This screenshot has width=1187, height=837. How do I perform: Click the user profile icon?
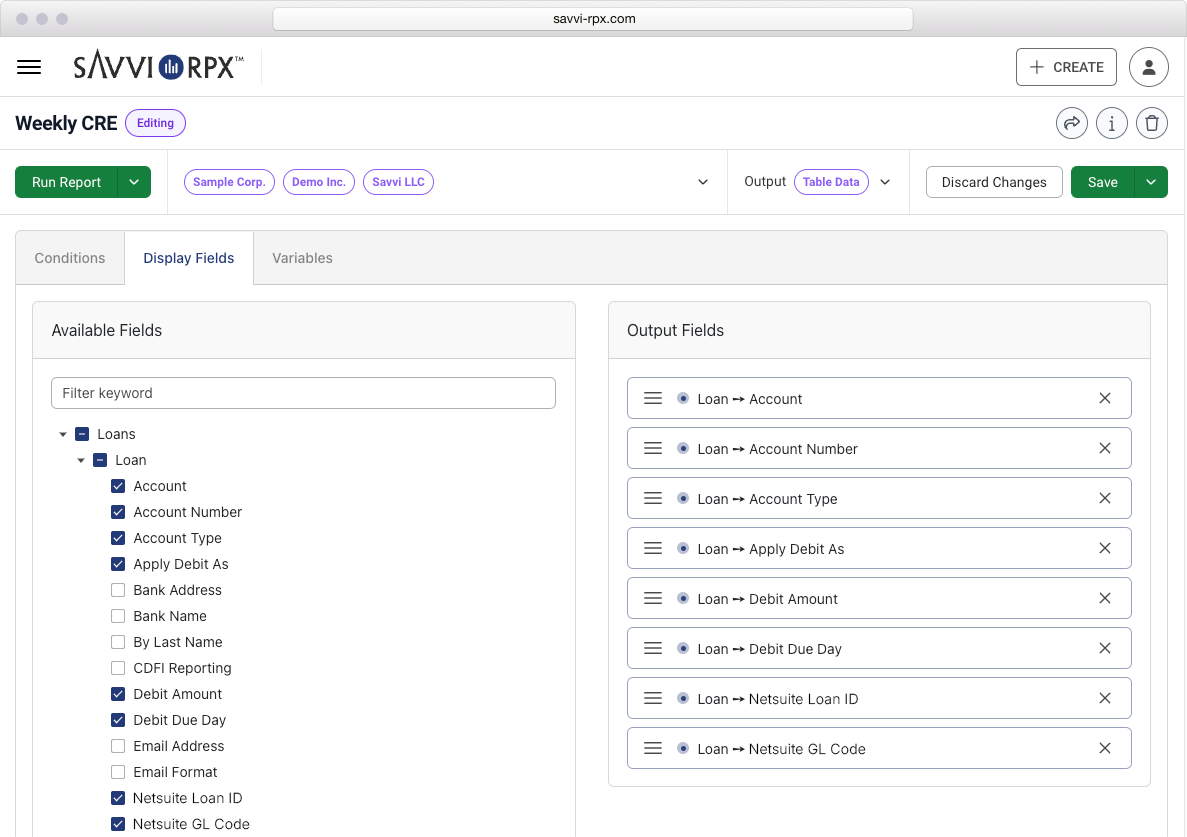click(1148, 67)
